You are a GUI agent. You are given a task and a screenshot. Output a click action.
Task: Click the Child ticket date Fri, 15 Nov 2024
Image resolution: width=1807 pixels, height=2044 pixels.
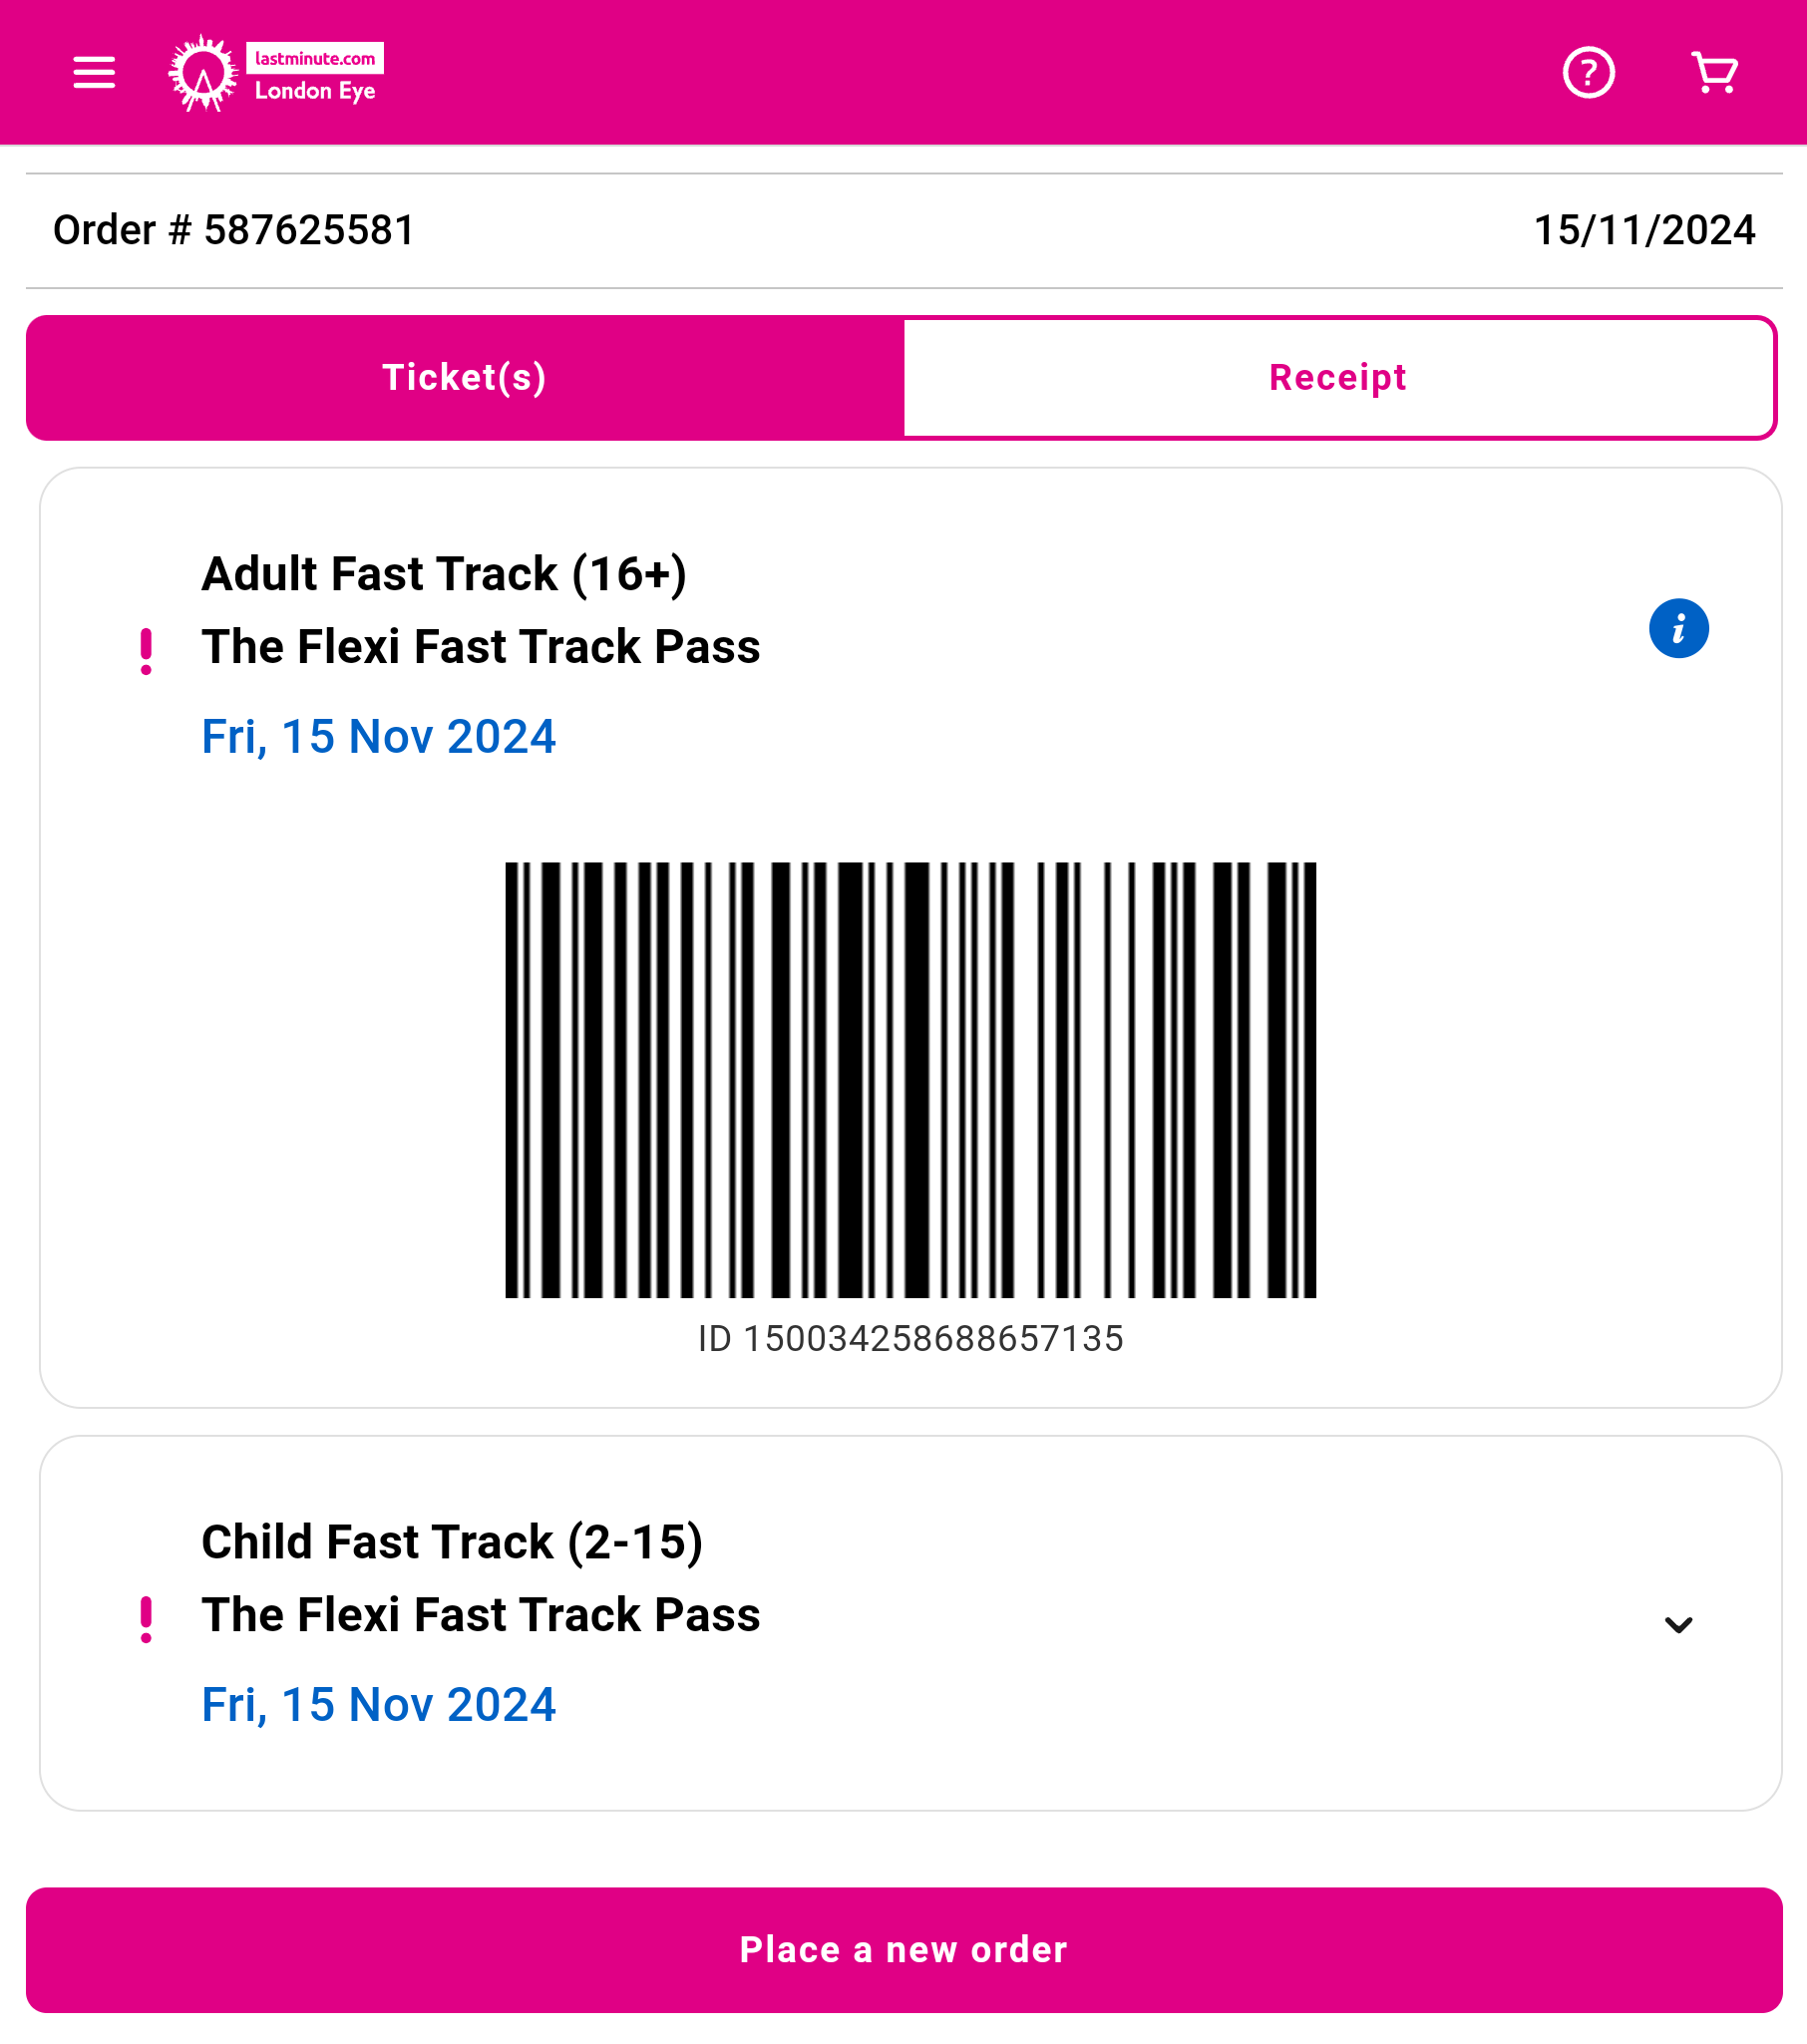378,1705
